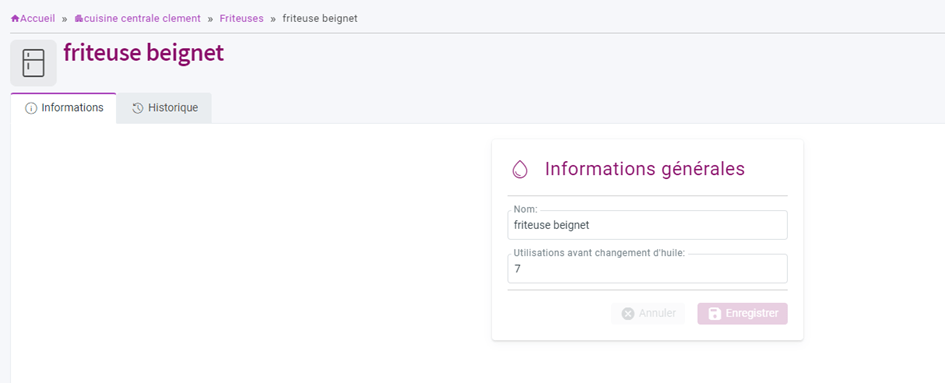Edit the Nom input field

(647, 225)
